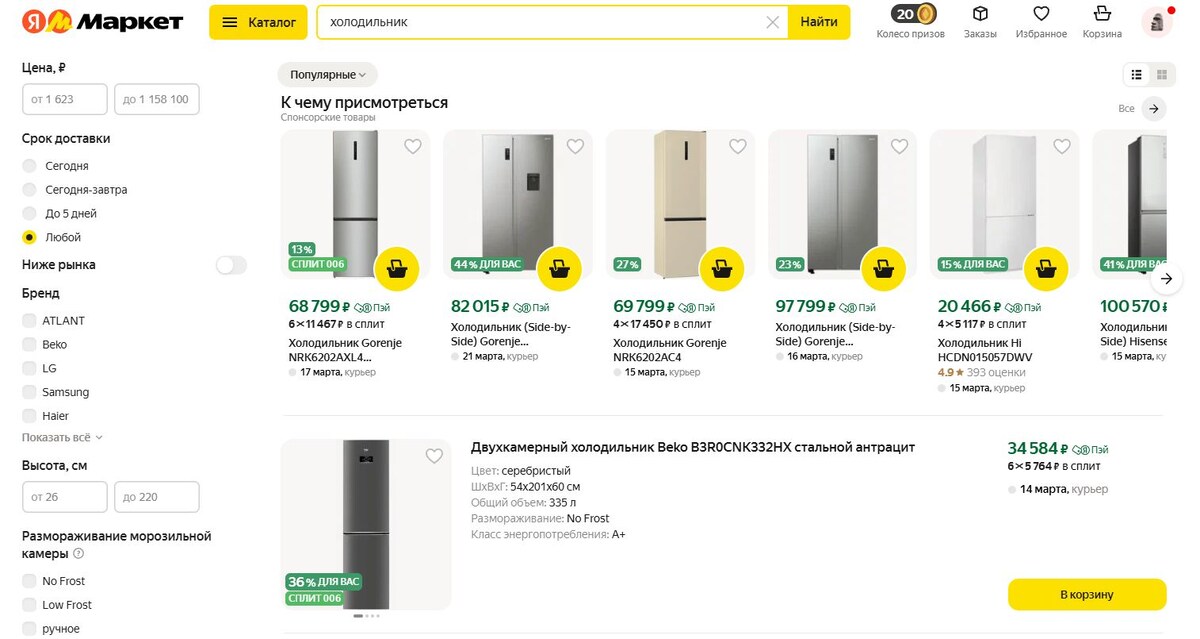The image size is (1200, 639).
Task: Open the user profile avatar
Action: click(x=1156, y=22)
